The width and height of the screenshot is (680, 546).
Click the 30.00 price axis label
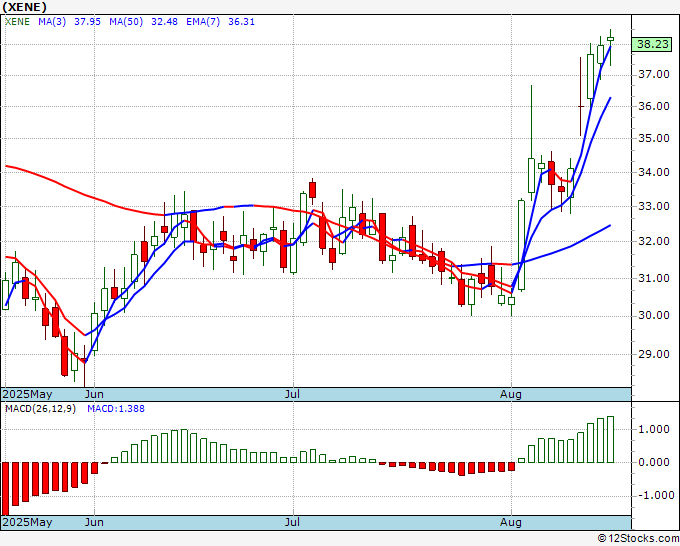[x=654, y=315]
